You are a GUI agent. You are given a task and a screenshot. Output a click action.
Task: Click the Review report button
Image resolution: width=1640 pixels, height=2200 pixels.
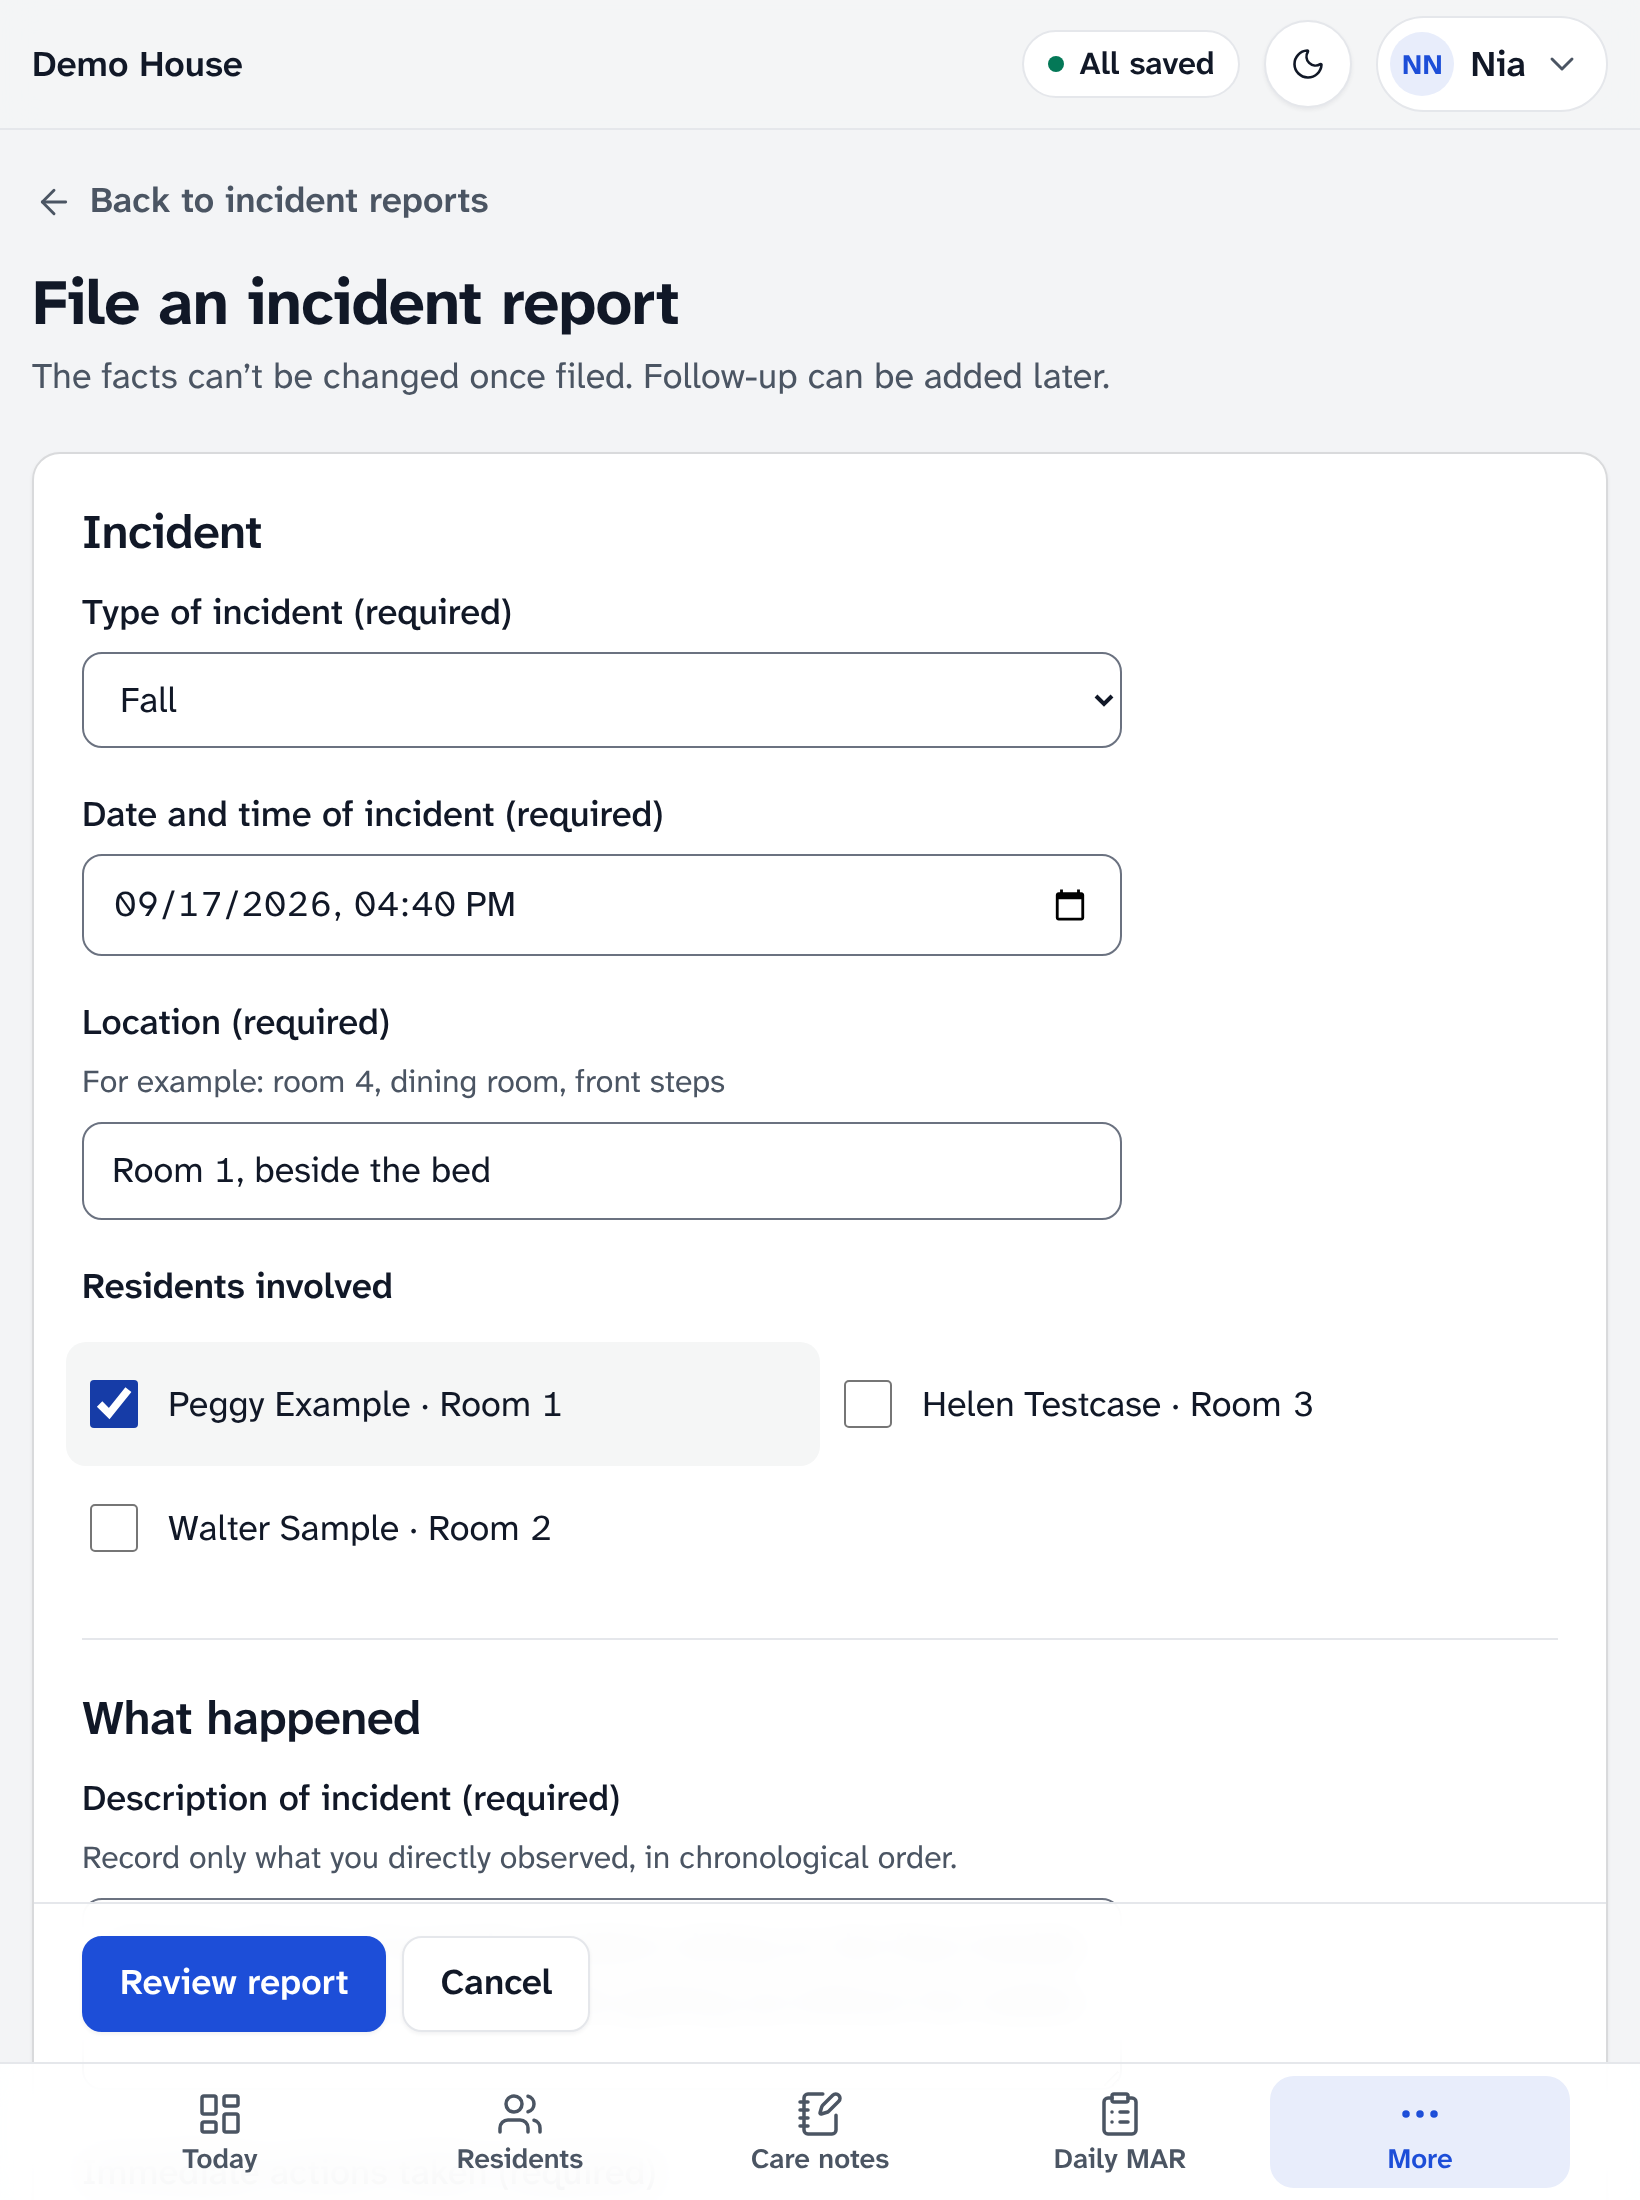click(234, 1983)
